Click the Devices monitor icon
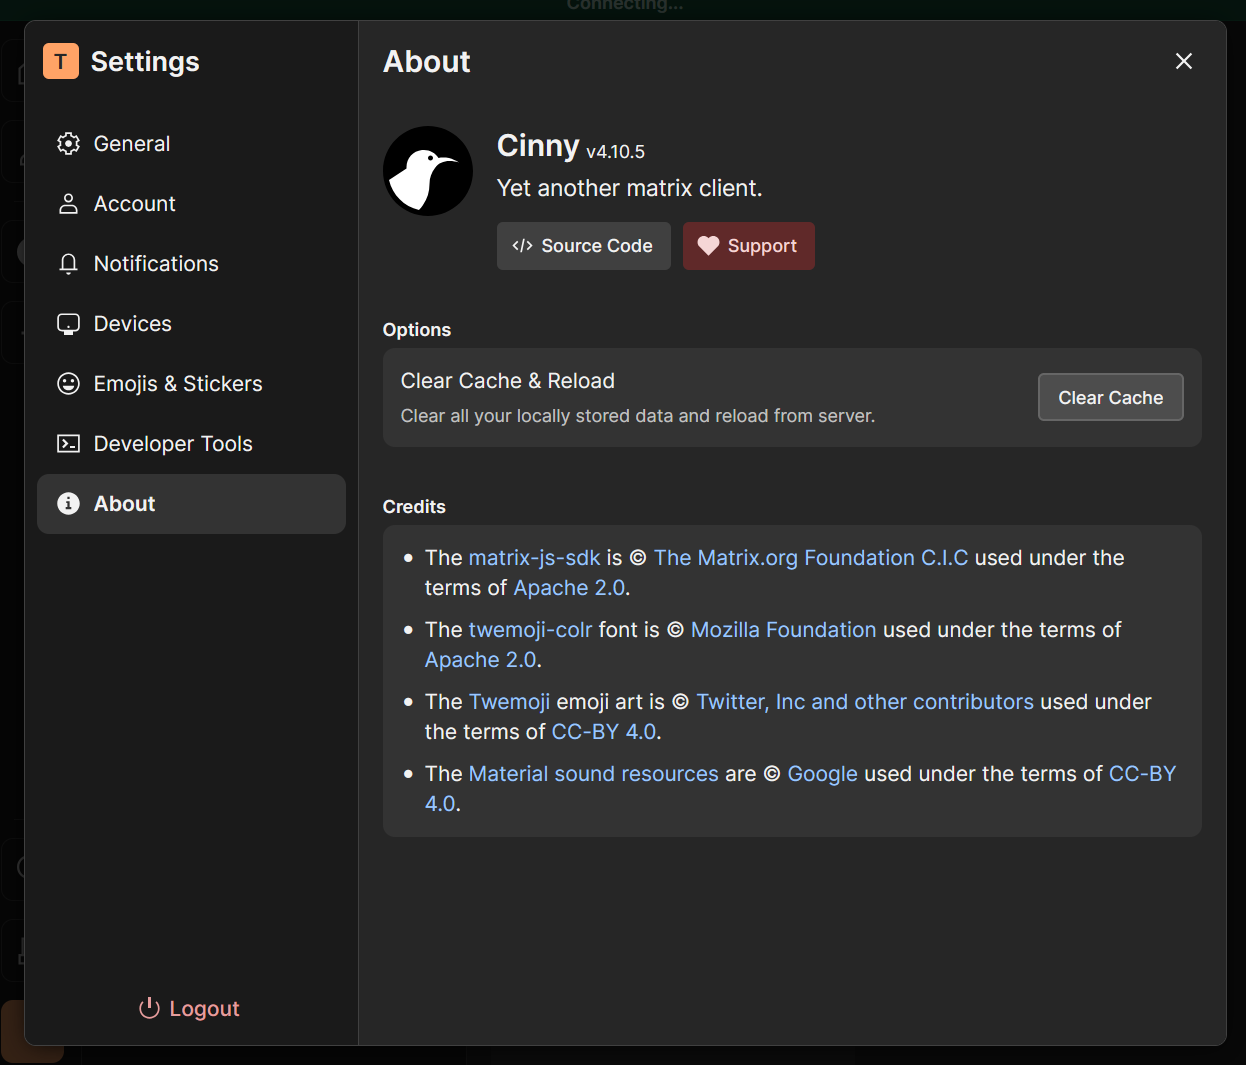The image size is (1246, 1065). pyautogui.click(x=68, y=324)
